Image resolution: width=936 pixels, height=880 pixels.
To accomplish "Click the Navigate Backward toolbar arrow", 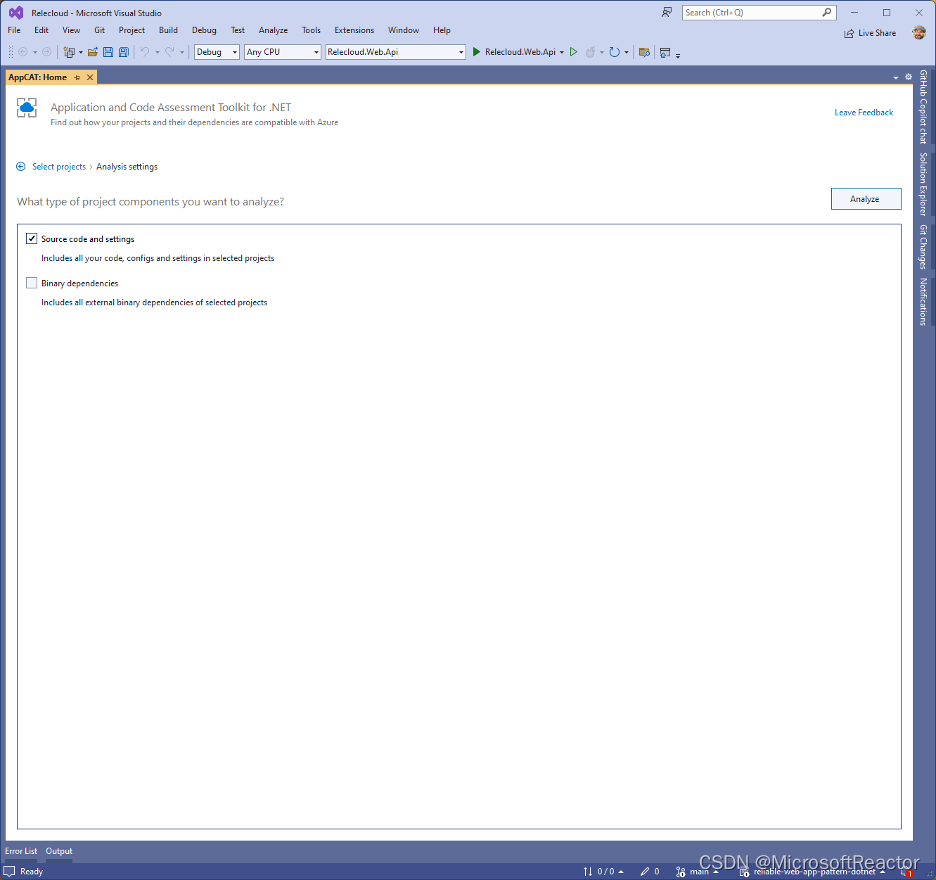I will point(23,52).
